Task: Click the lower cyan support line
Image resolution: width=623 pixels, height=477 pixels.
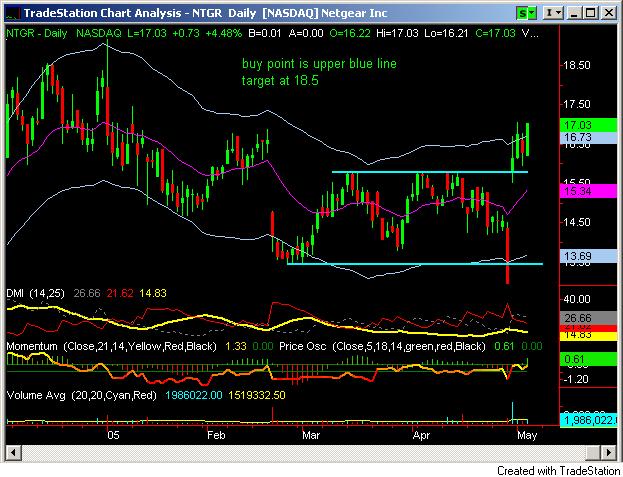Action: pos(415,264)
